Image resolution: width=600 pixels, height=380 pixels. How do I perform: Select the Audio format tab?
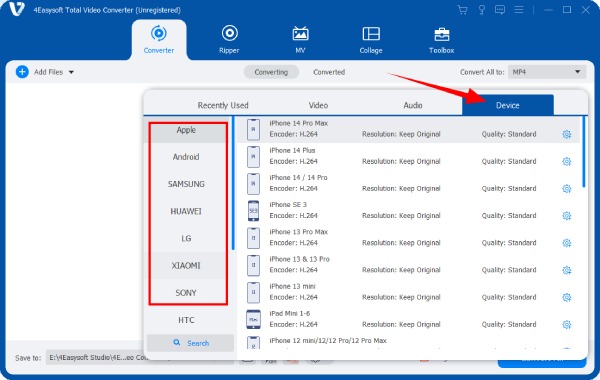(x=413, y=105)
